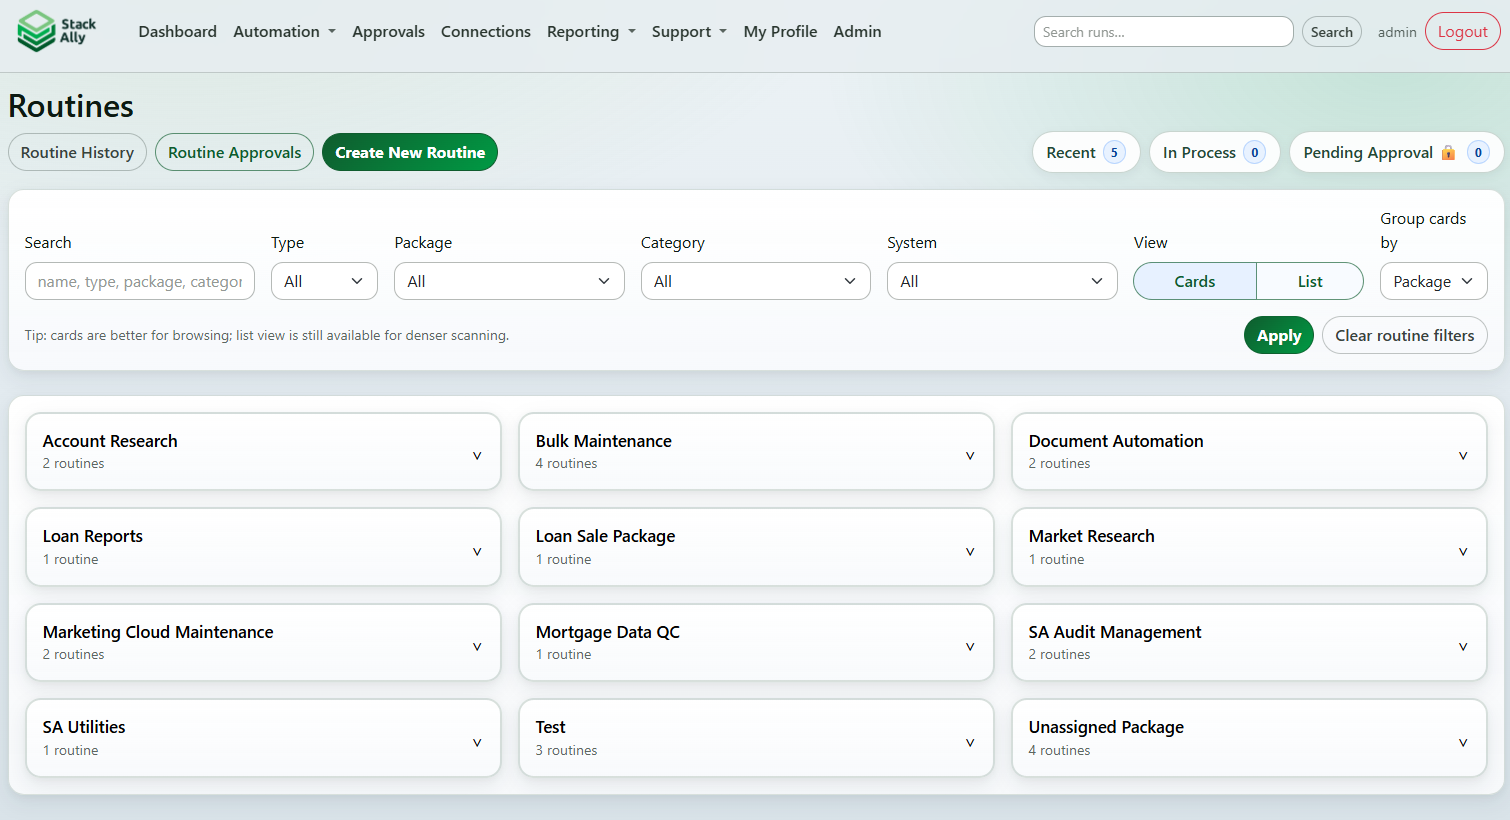
Task: Go to the Approvals page
Action: [x=388, y=31]
